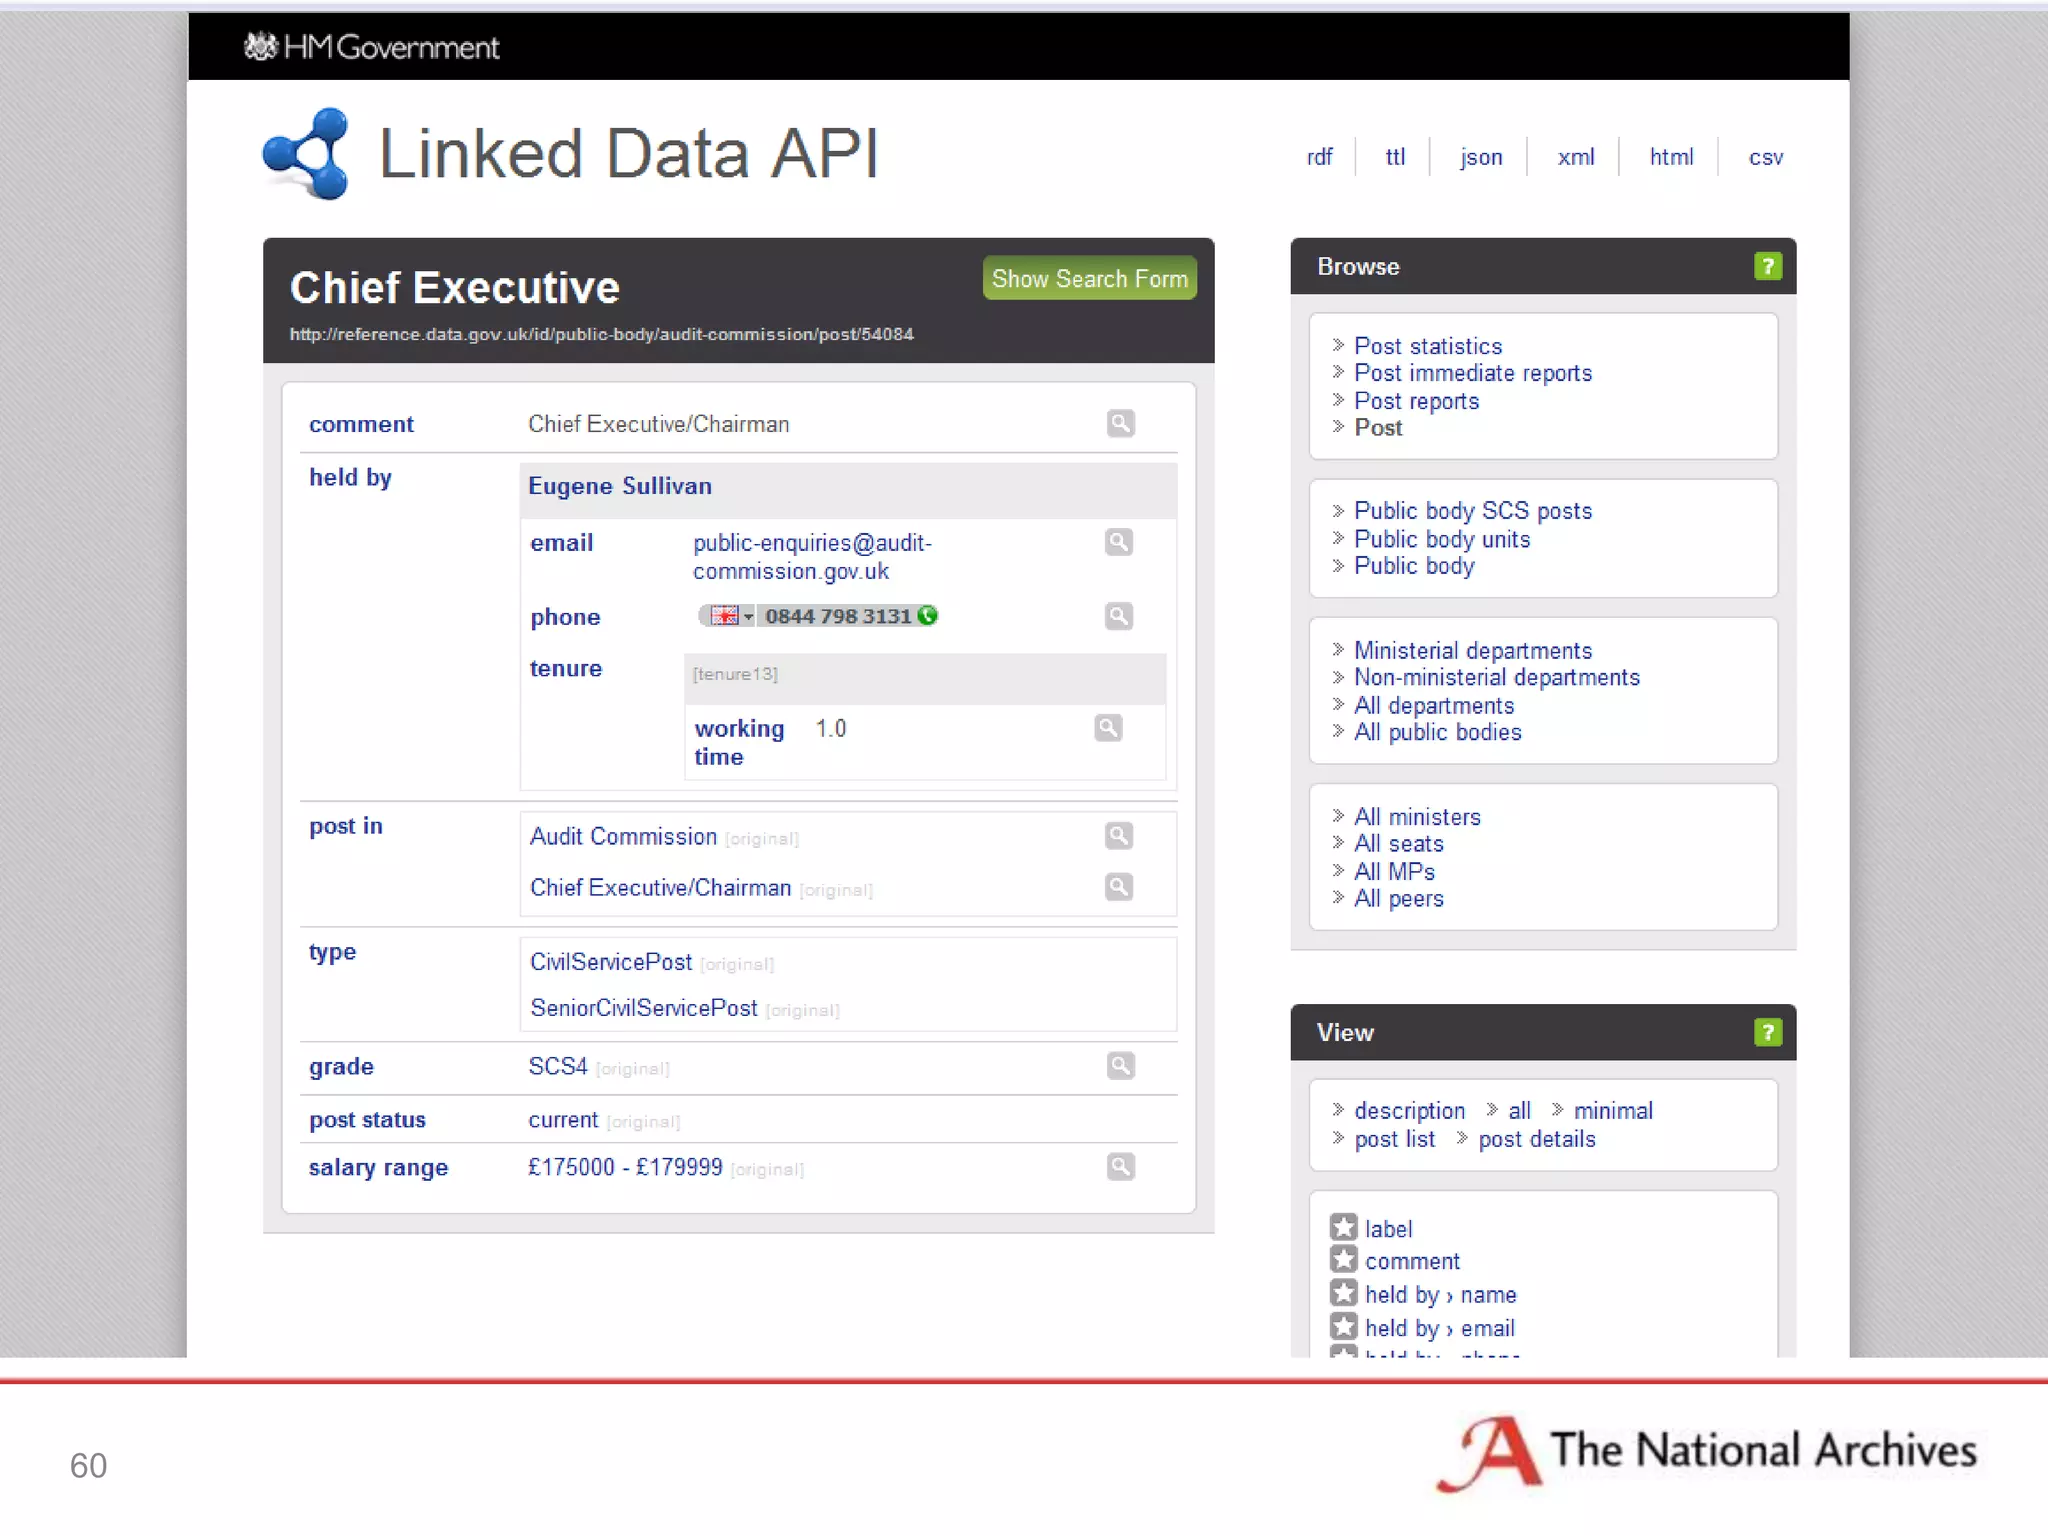Switch to json format

1480,157
